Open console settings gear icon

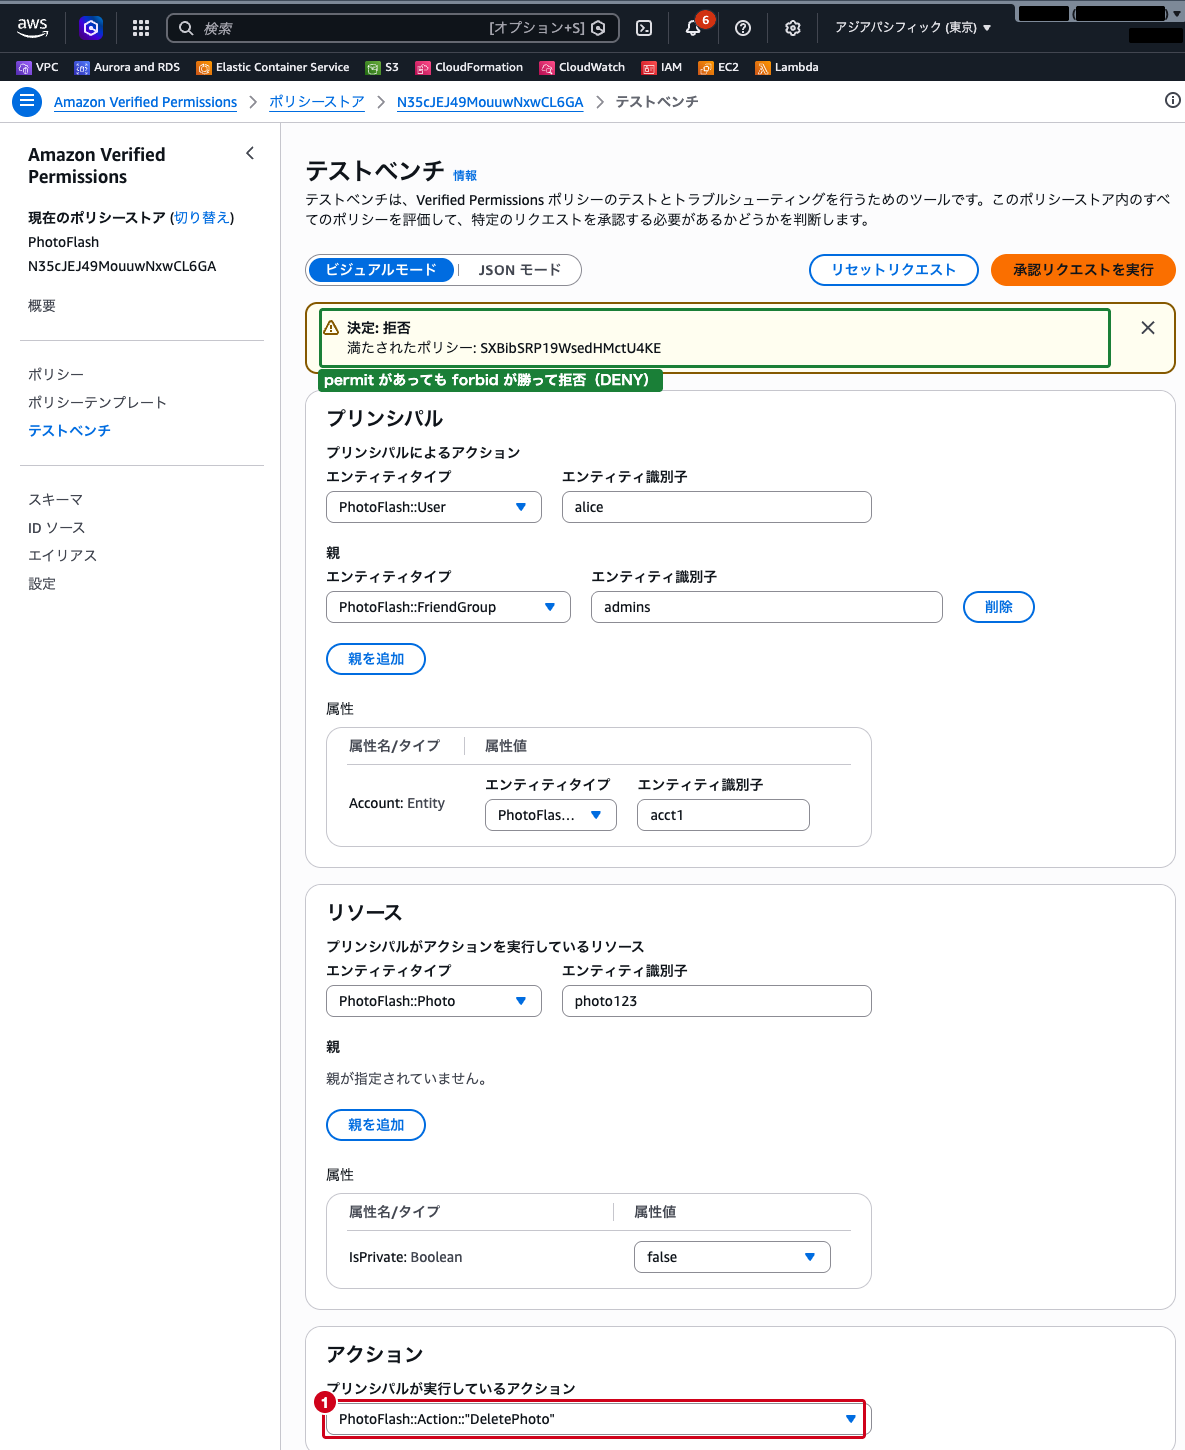(793, 28)
